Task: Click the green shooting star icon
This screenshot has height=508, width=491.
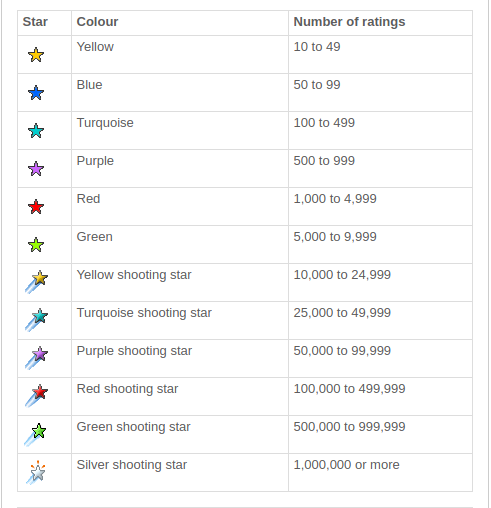Action: click(35, 434)
